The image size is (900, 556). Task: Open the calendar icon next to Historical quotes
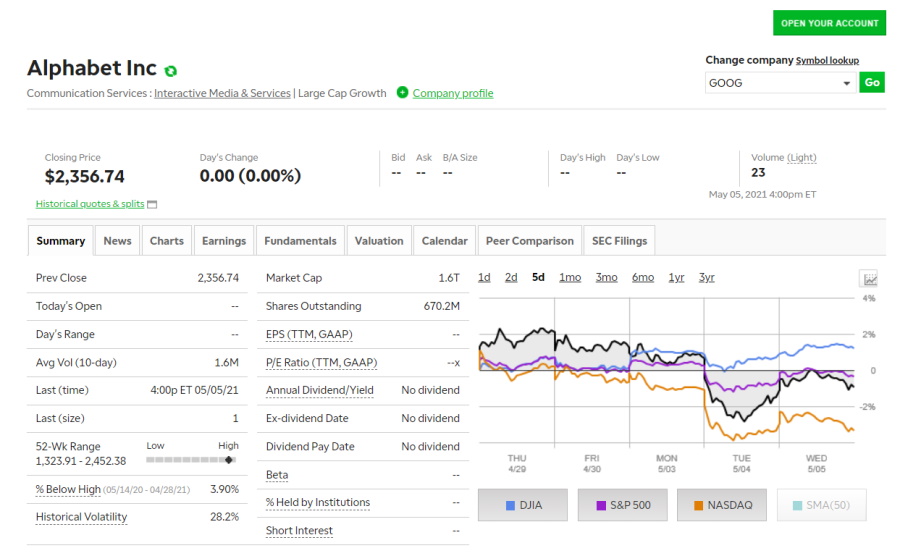pos(152,204)
